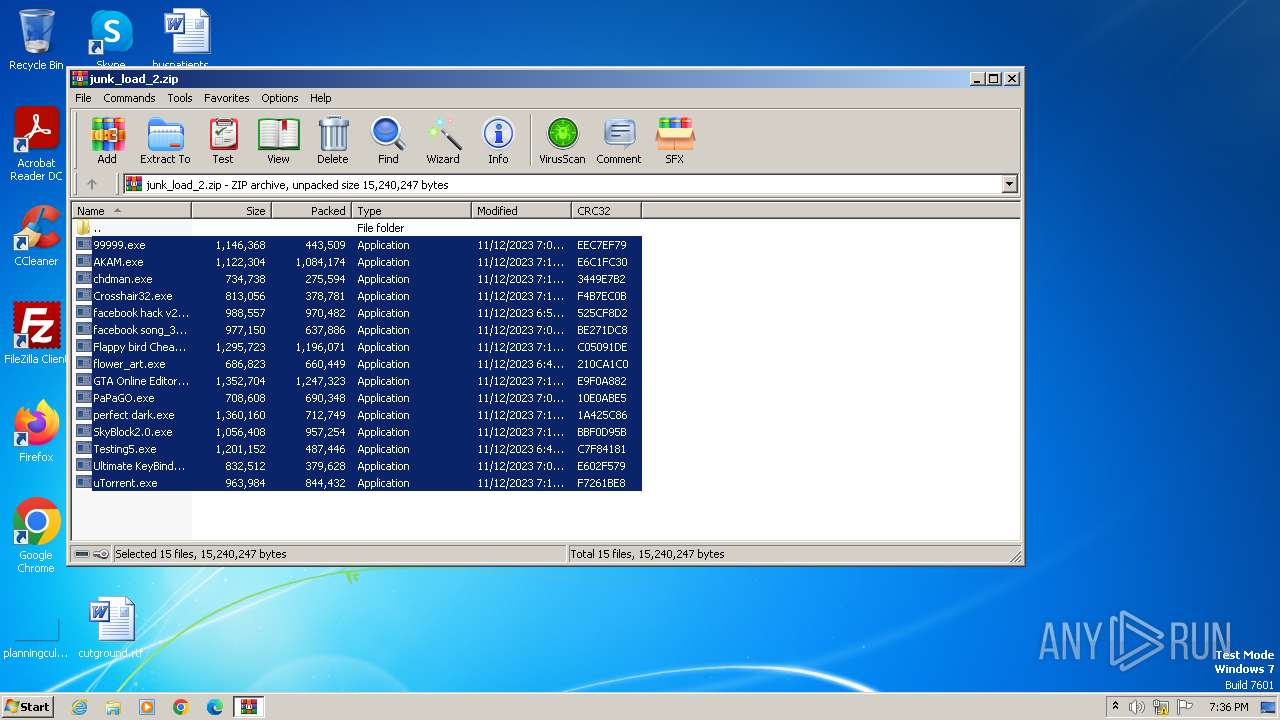Open the File menu
This screenshot has height=720, width=1280.
[83, 98]
